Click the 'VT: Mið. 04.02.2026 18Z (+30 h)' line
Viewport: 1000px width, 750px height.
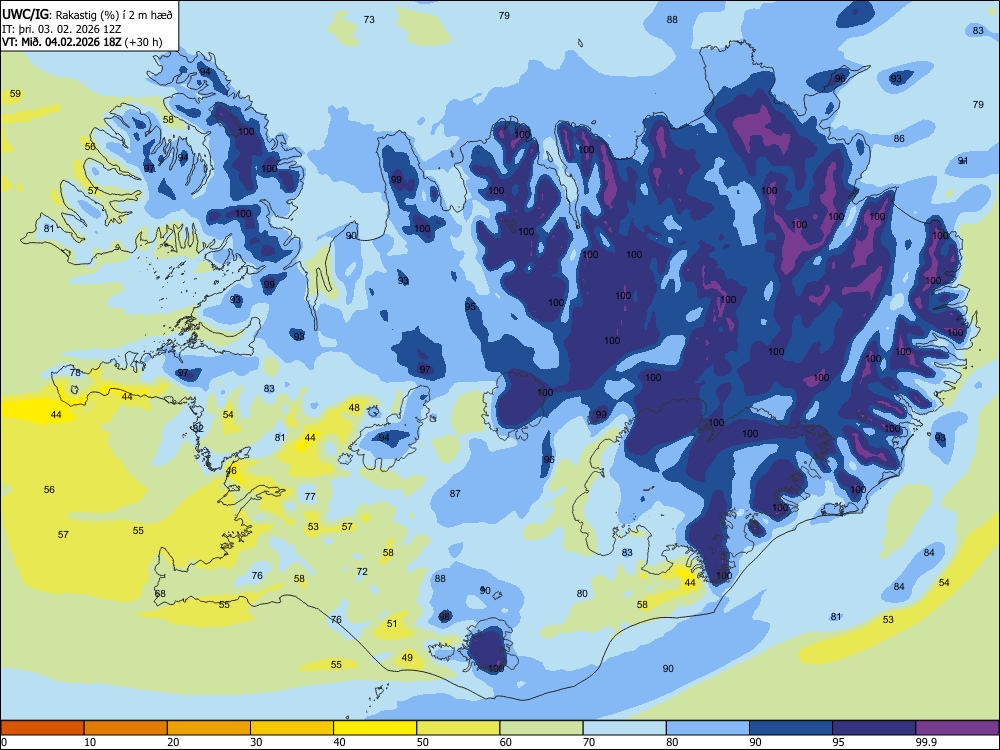(x=82, y=42)
